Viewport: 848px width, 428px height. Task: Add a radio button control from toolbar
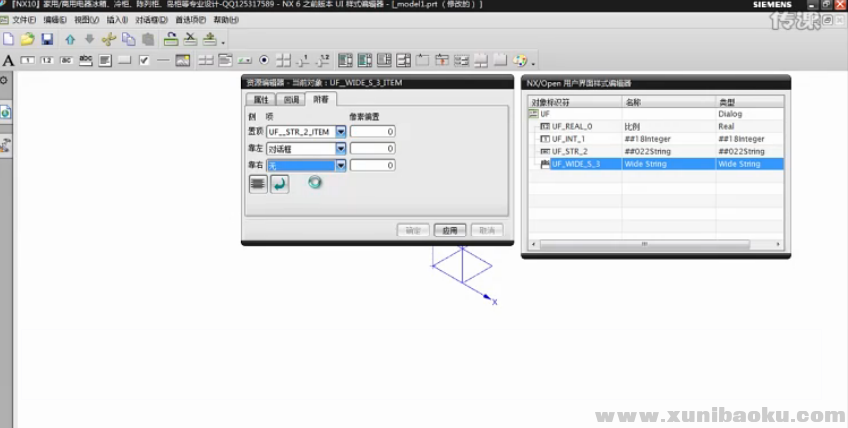(264, 61)
